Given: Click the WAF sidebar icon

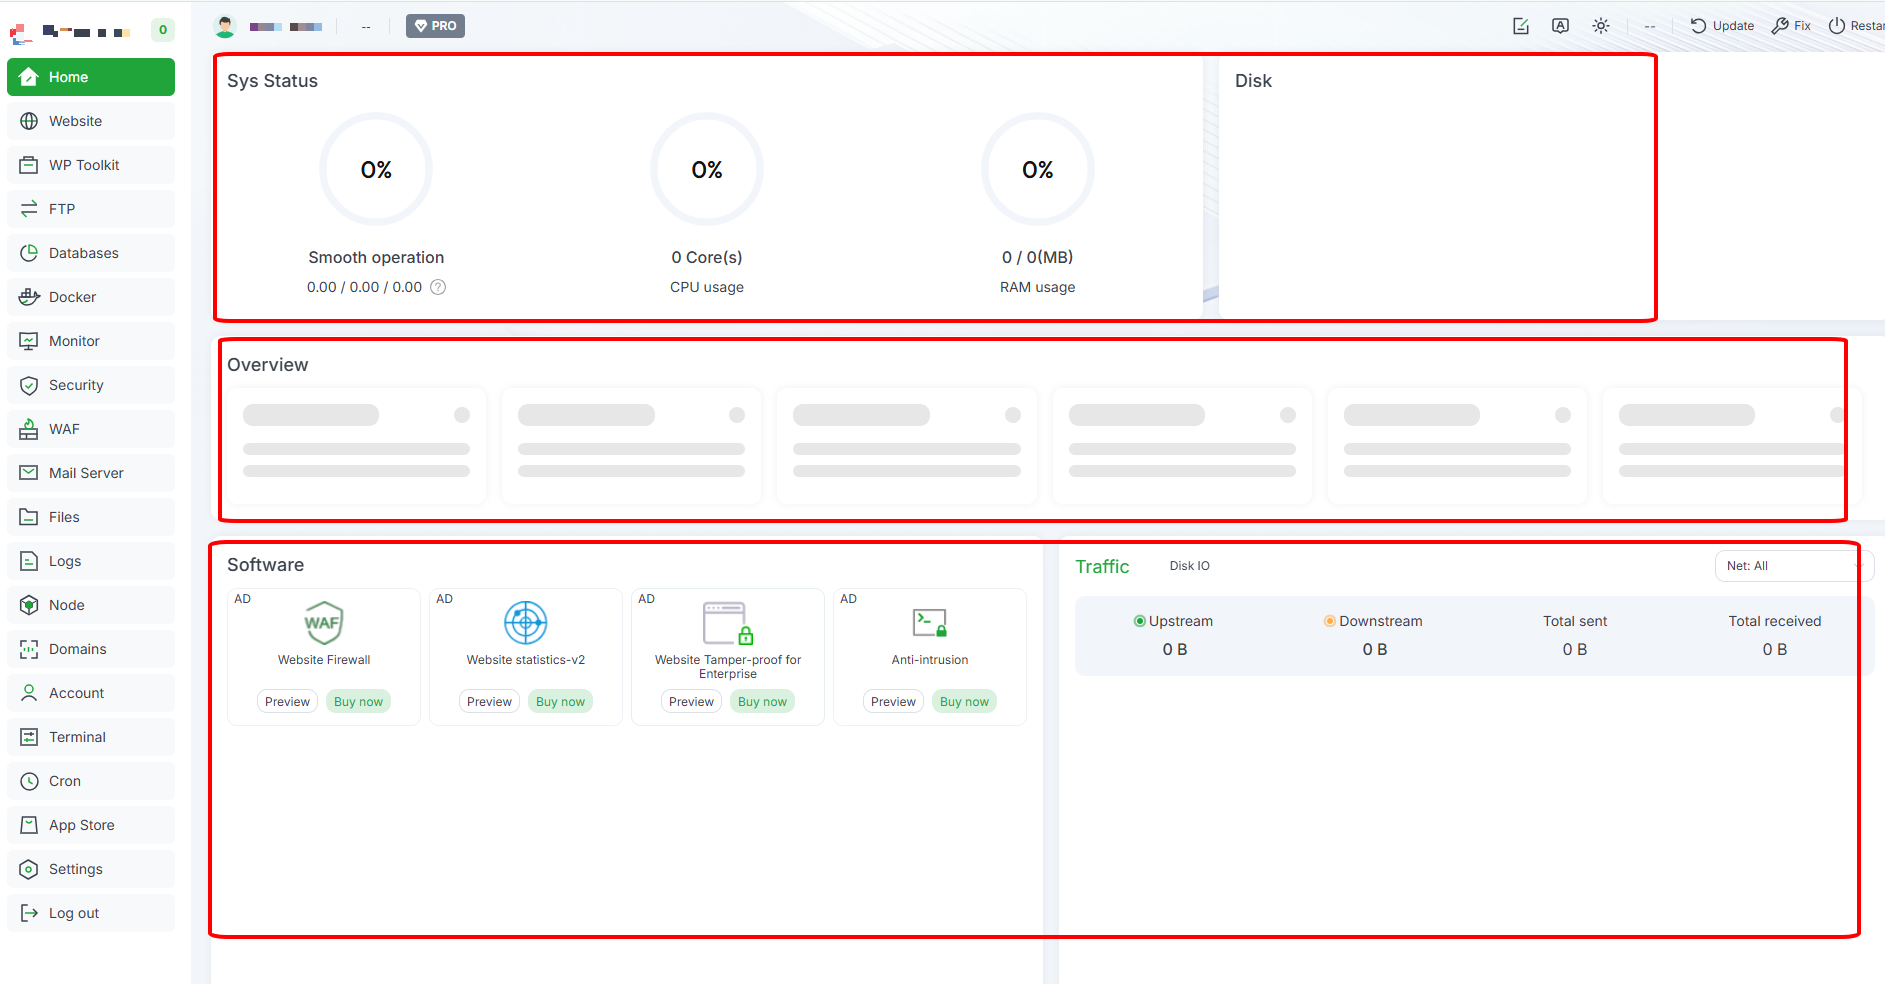Looking at the screenshot, I should 29,429.
